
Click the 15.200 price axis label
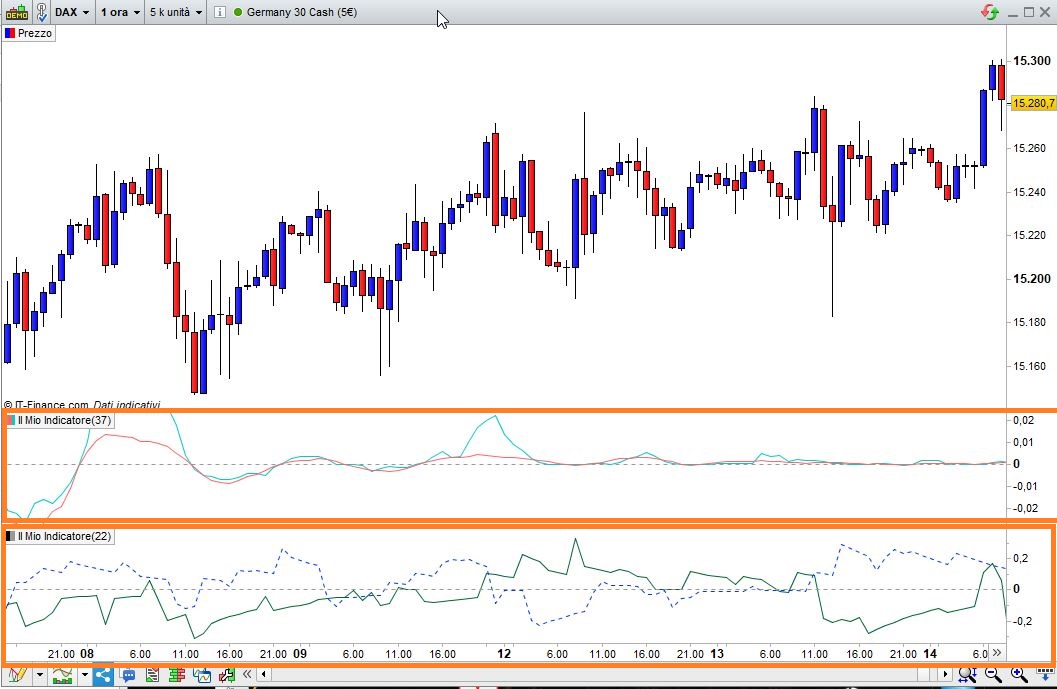coord(1031,278)
